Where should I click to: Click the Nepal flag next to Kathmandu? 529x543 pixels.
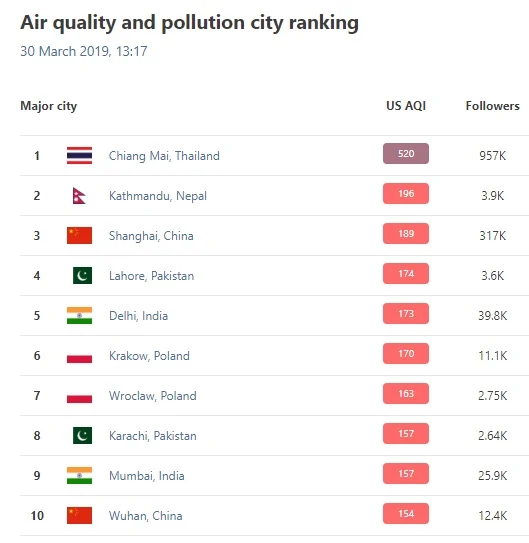pyautogui.click(x=79, y=196)
